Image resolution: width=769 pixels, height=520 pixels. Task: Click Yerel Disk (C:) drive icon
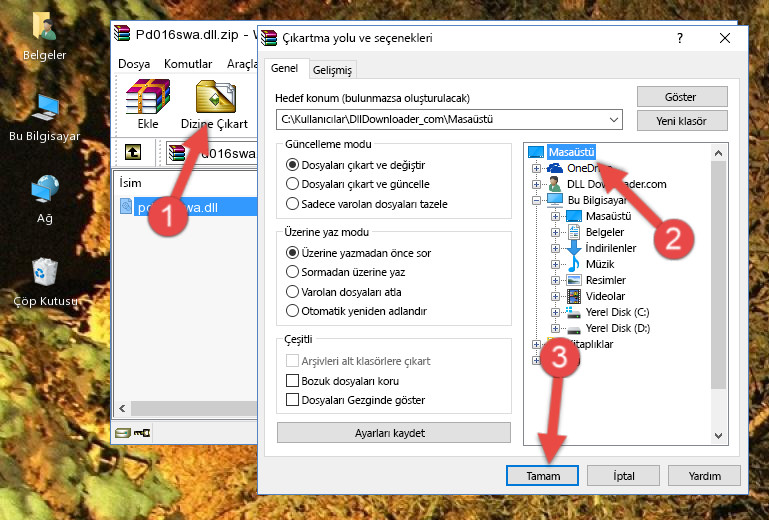(573, 312)
